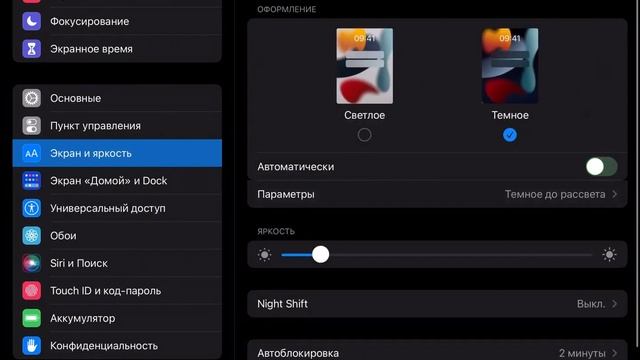Select the Светлое radio button
Screen dimensions: 640x360
click(364, 135)
